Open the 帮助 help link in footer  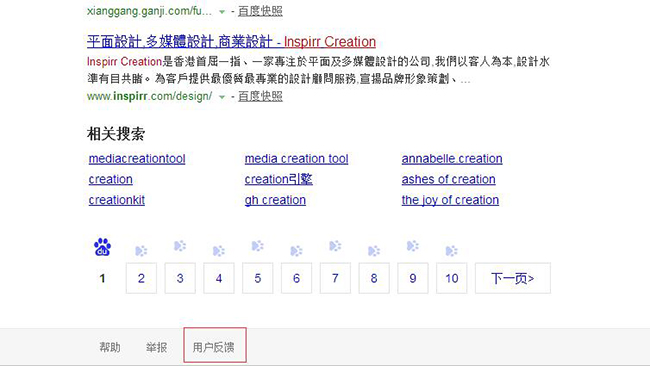point(110,347)
